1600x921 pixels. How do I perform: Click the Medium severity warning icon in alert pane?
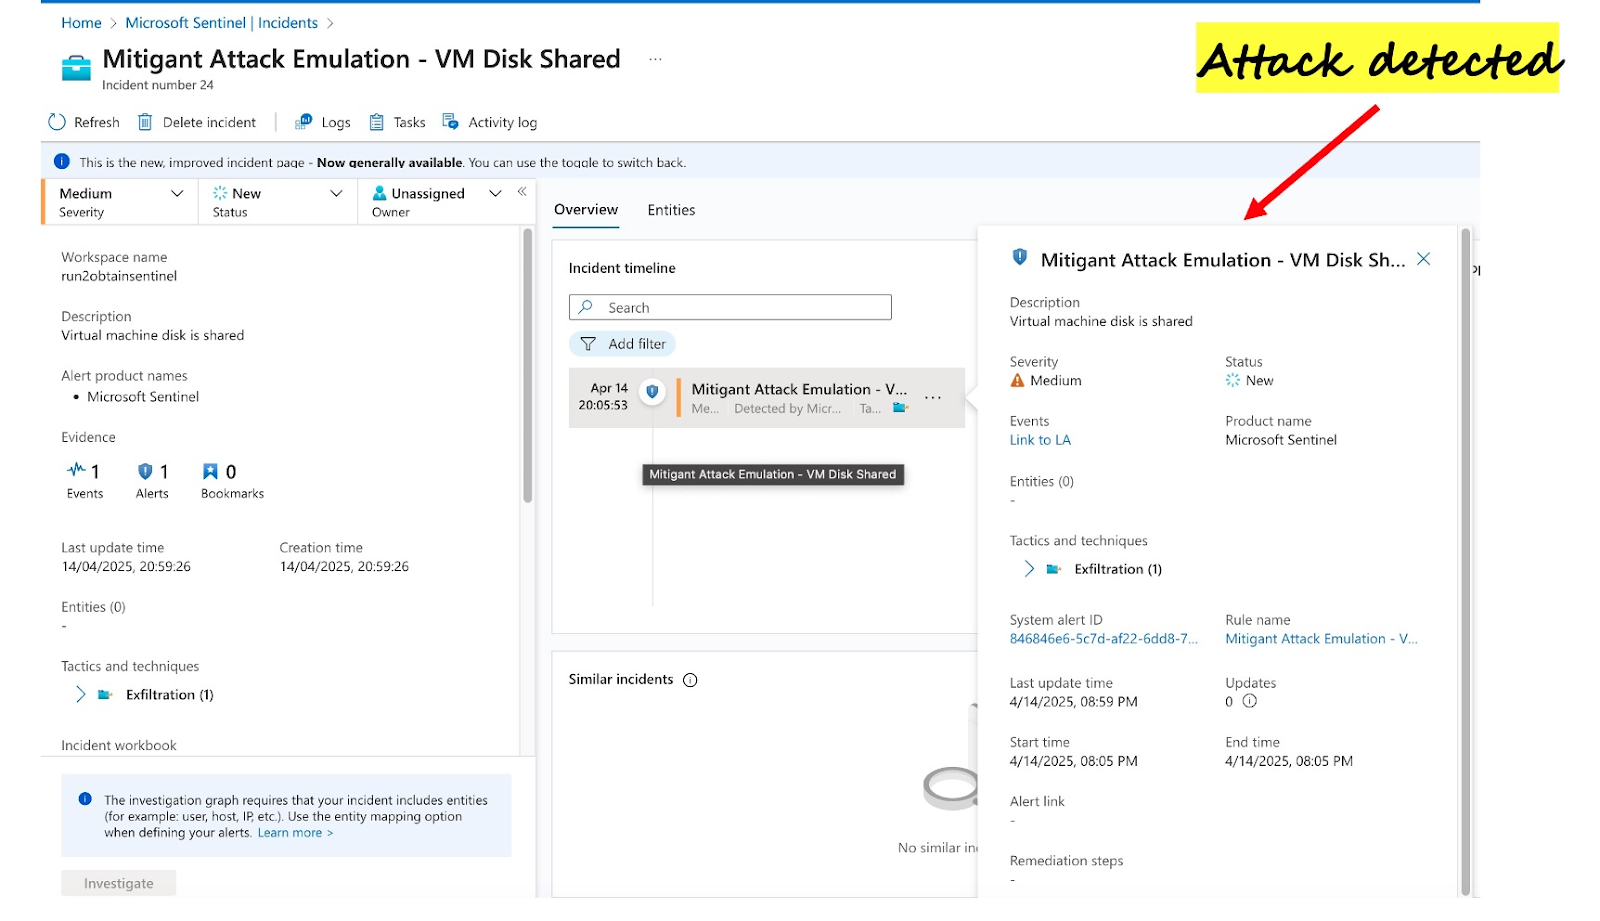point(1018,380)
